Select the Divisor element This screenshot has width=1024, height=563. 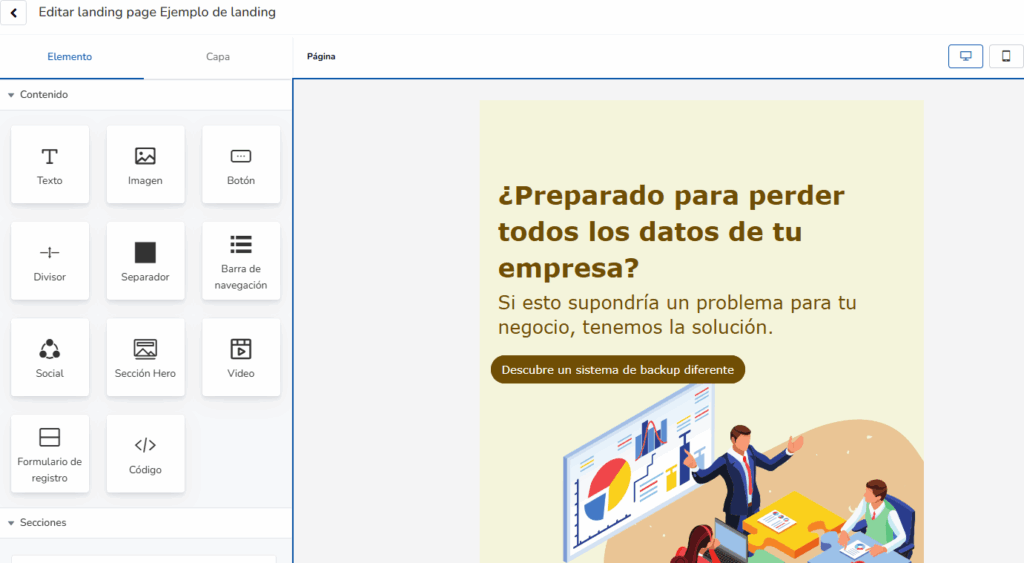click(49, 261)
